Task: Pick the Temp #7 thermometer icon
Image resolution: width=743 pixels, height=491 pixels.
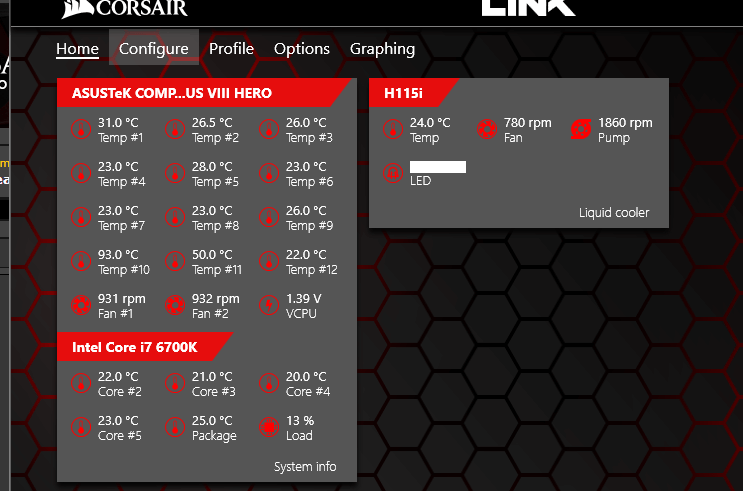Action: click(x=81, y=217)
